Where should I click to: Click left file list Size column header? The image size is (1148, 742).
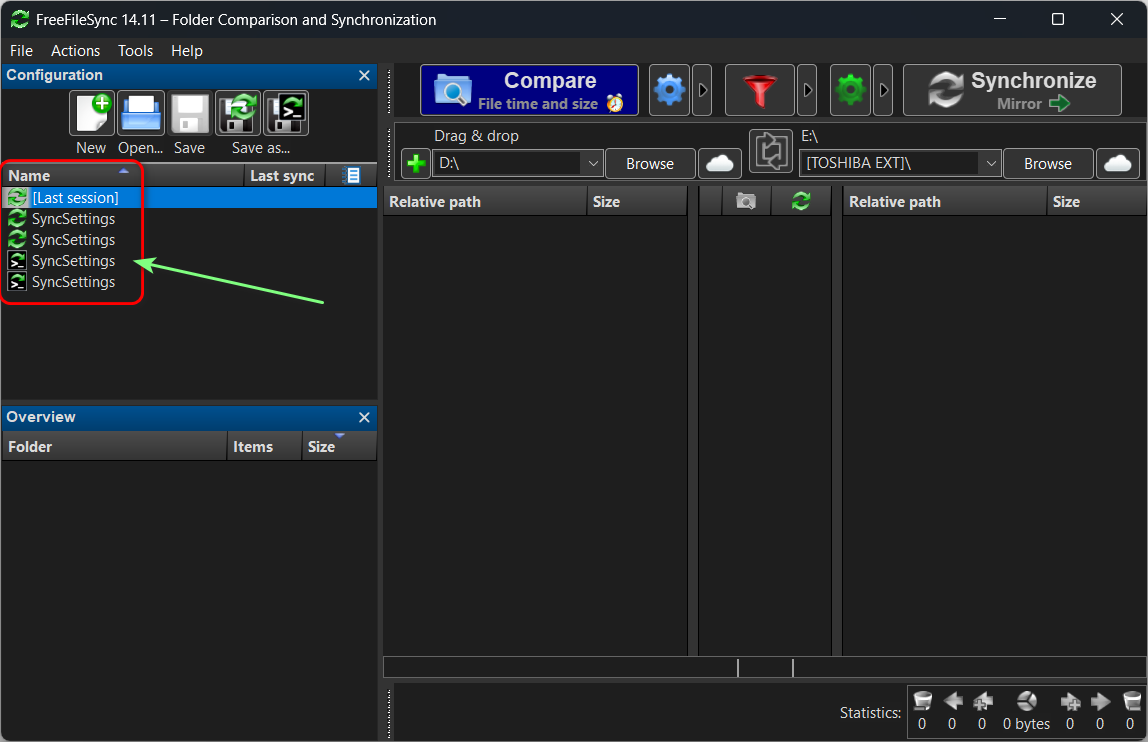637,201
